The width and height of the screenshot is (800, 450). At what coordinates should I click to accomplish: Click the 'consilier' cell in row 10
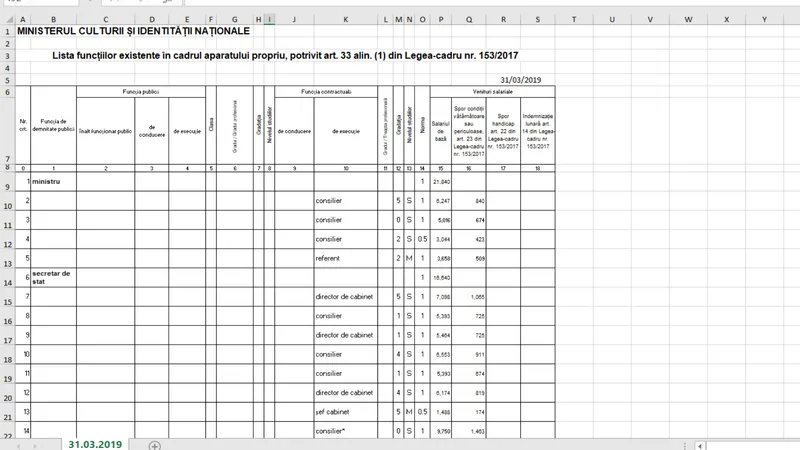(345, 201)
